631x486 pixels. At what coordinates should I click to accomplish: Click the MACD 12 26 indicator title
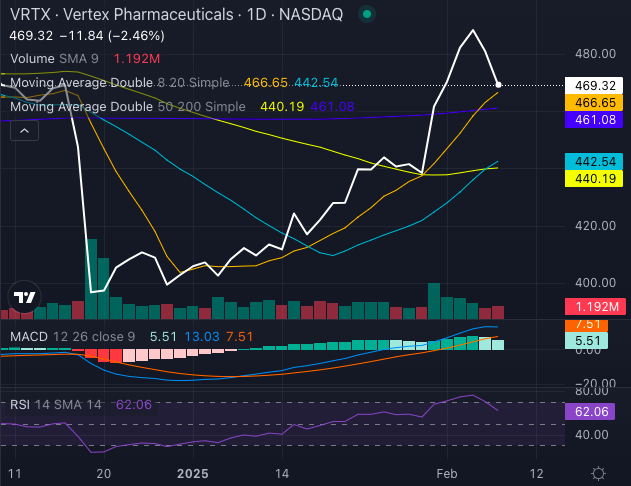coord(70,337)
